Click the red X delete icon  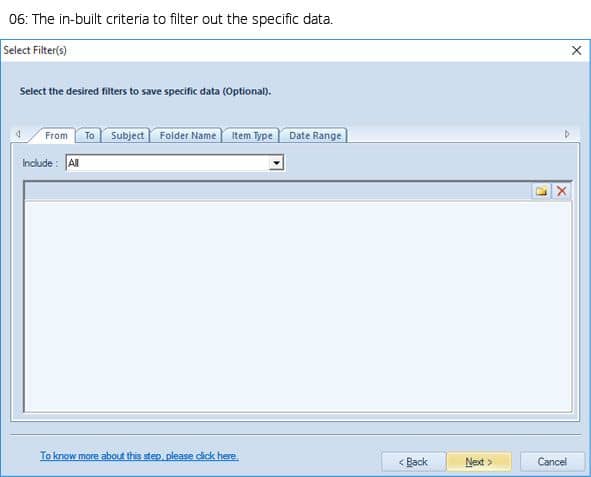tap(562, 191)
